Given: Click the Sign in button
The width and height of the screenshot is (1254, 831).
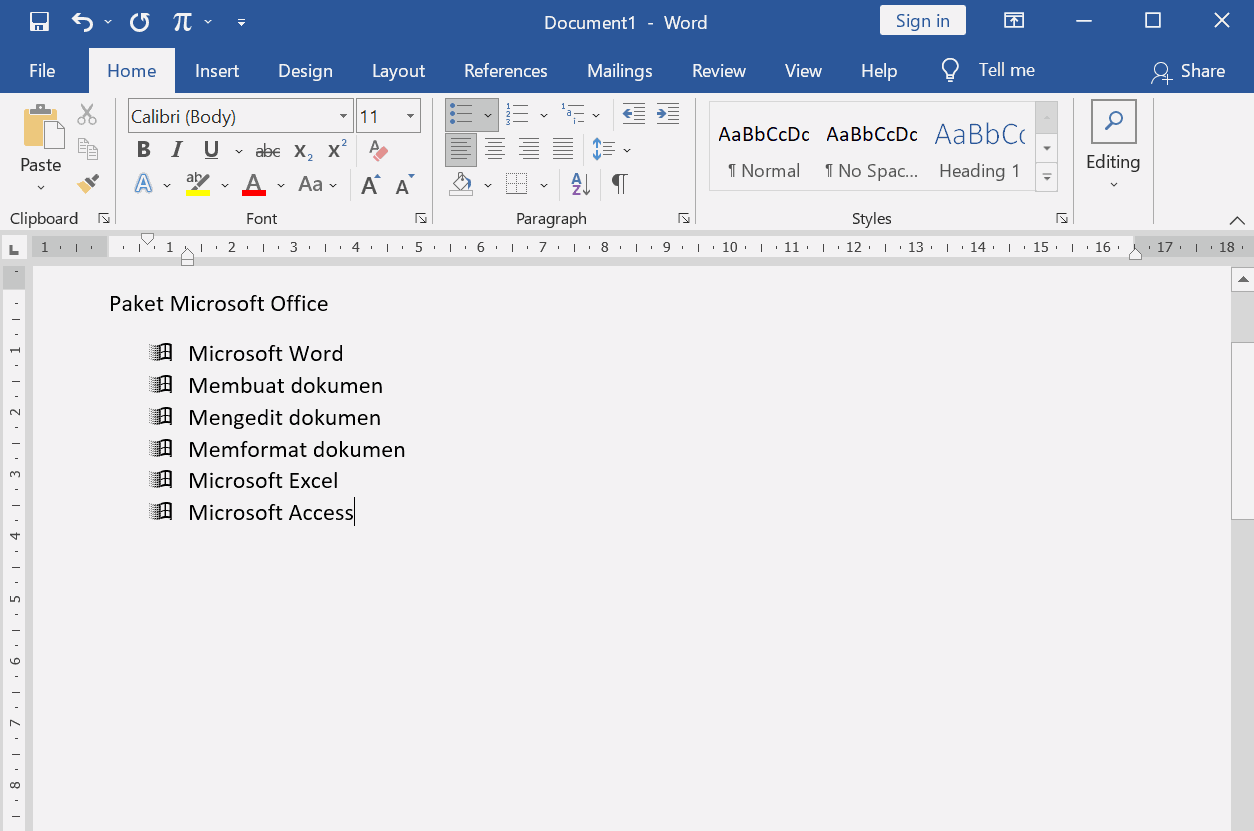Looking at the screenshot, I should point(922,20).
